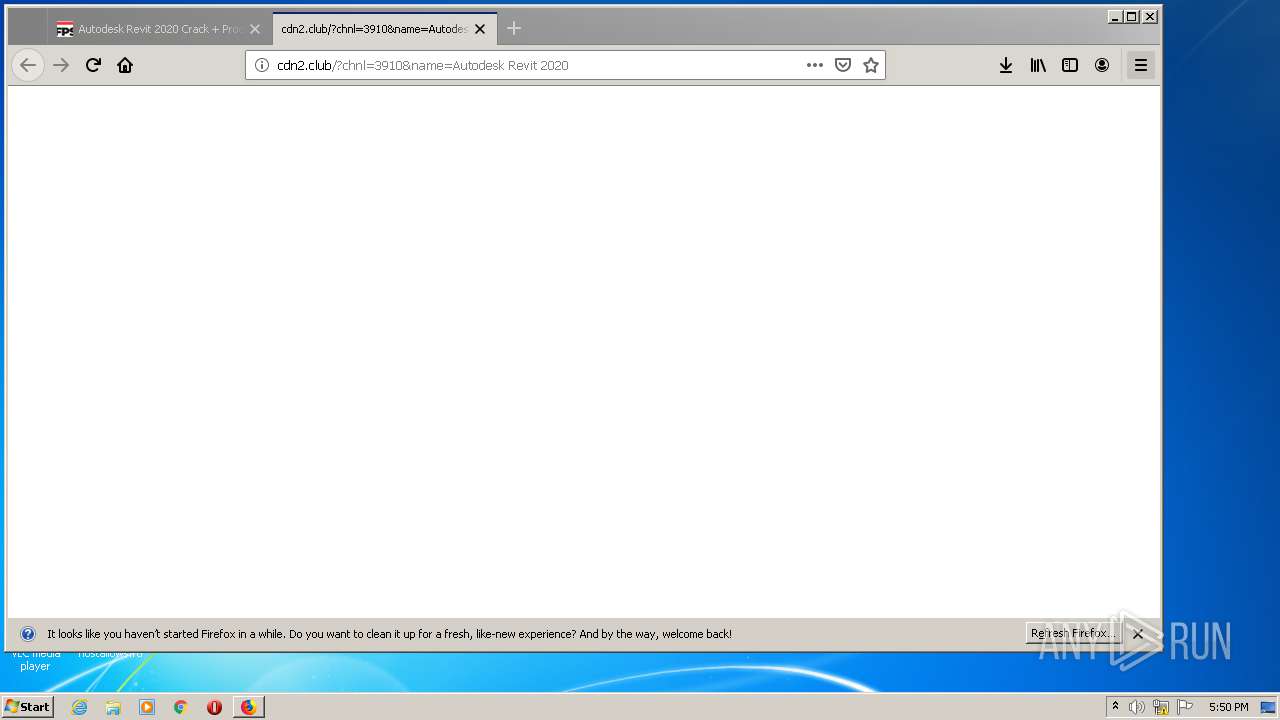Open the volume control in tray

(x=1137, y=707)
